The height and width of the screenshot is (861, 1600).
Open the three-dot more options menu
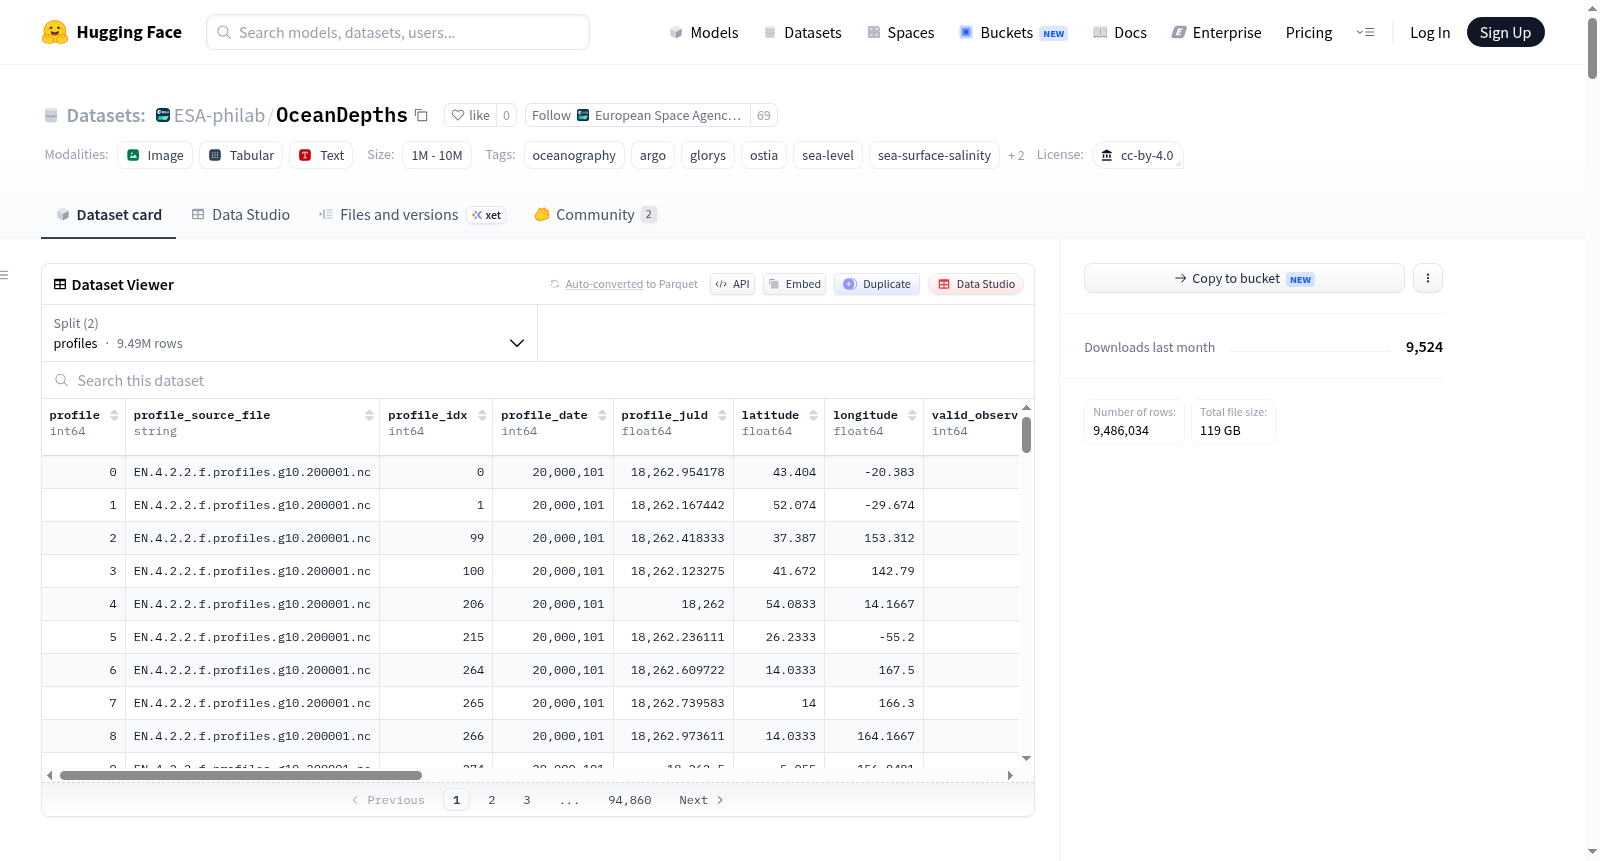pyautogui.click(x=1428, y=278)
